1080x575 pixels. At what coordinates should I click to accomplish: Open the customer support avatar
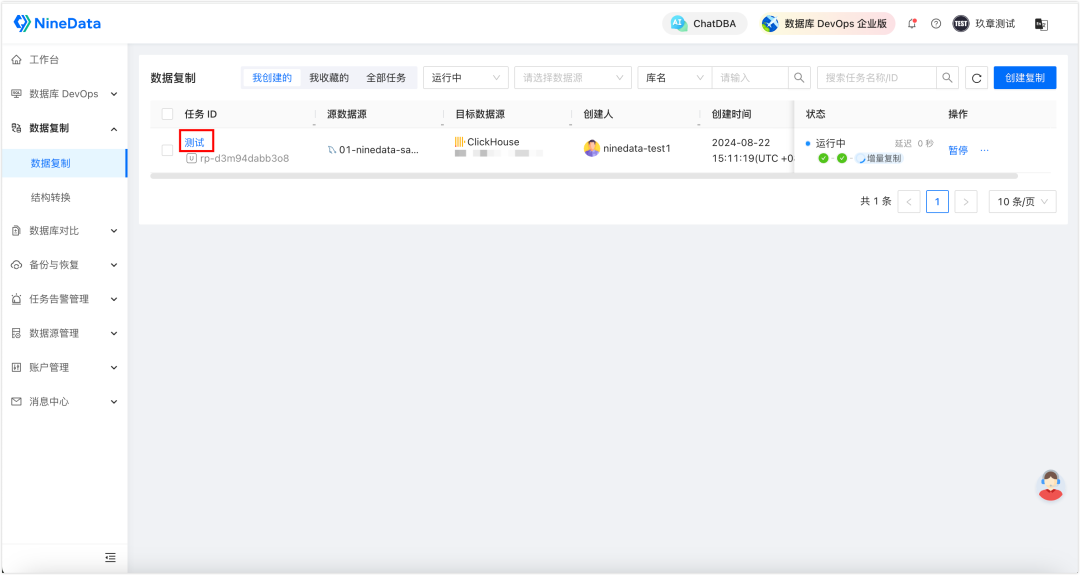coord(1050,485)
